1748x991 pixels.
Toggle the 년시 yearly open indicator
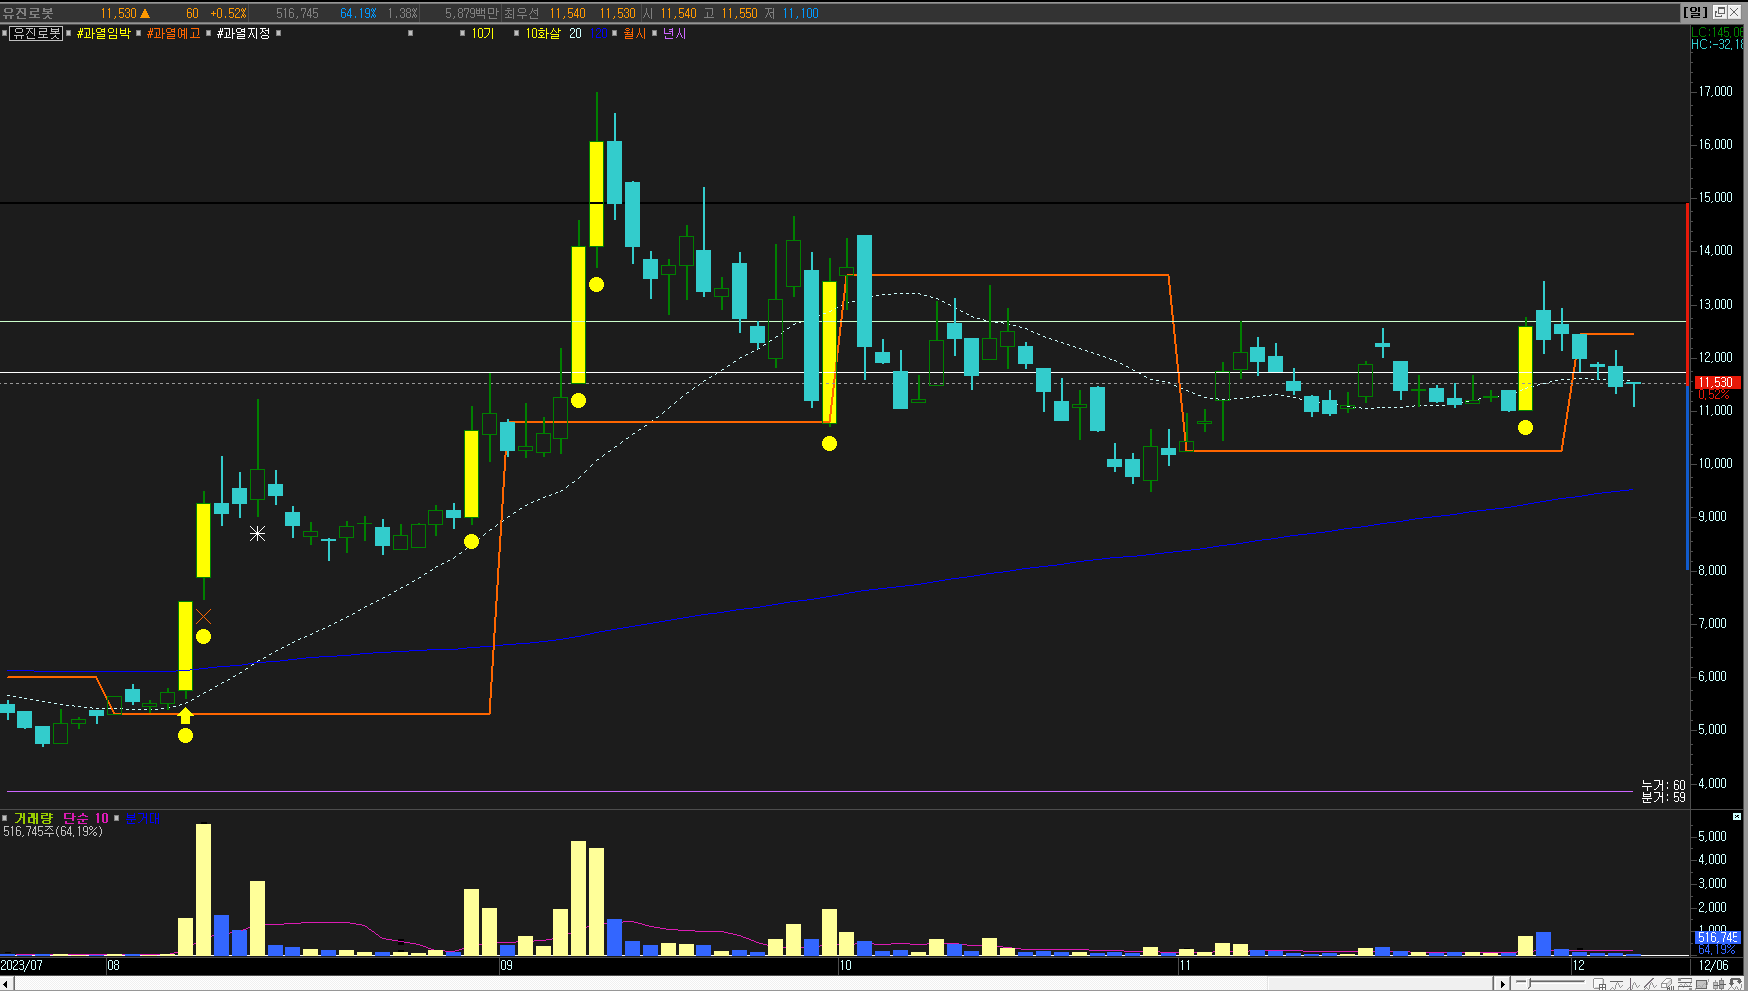pos(674,33)
